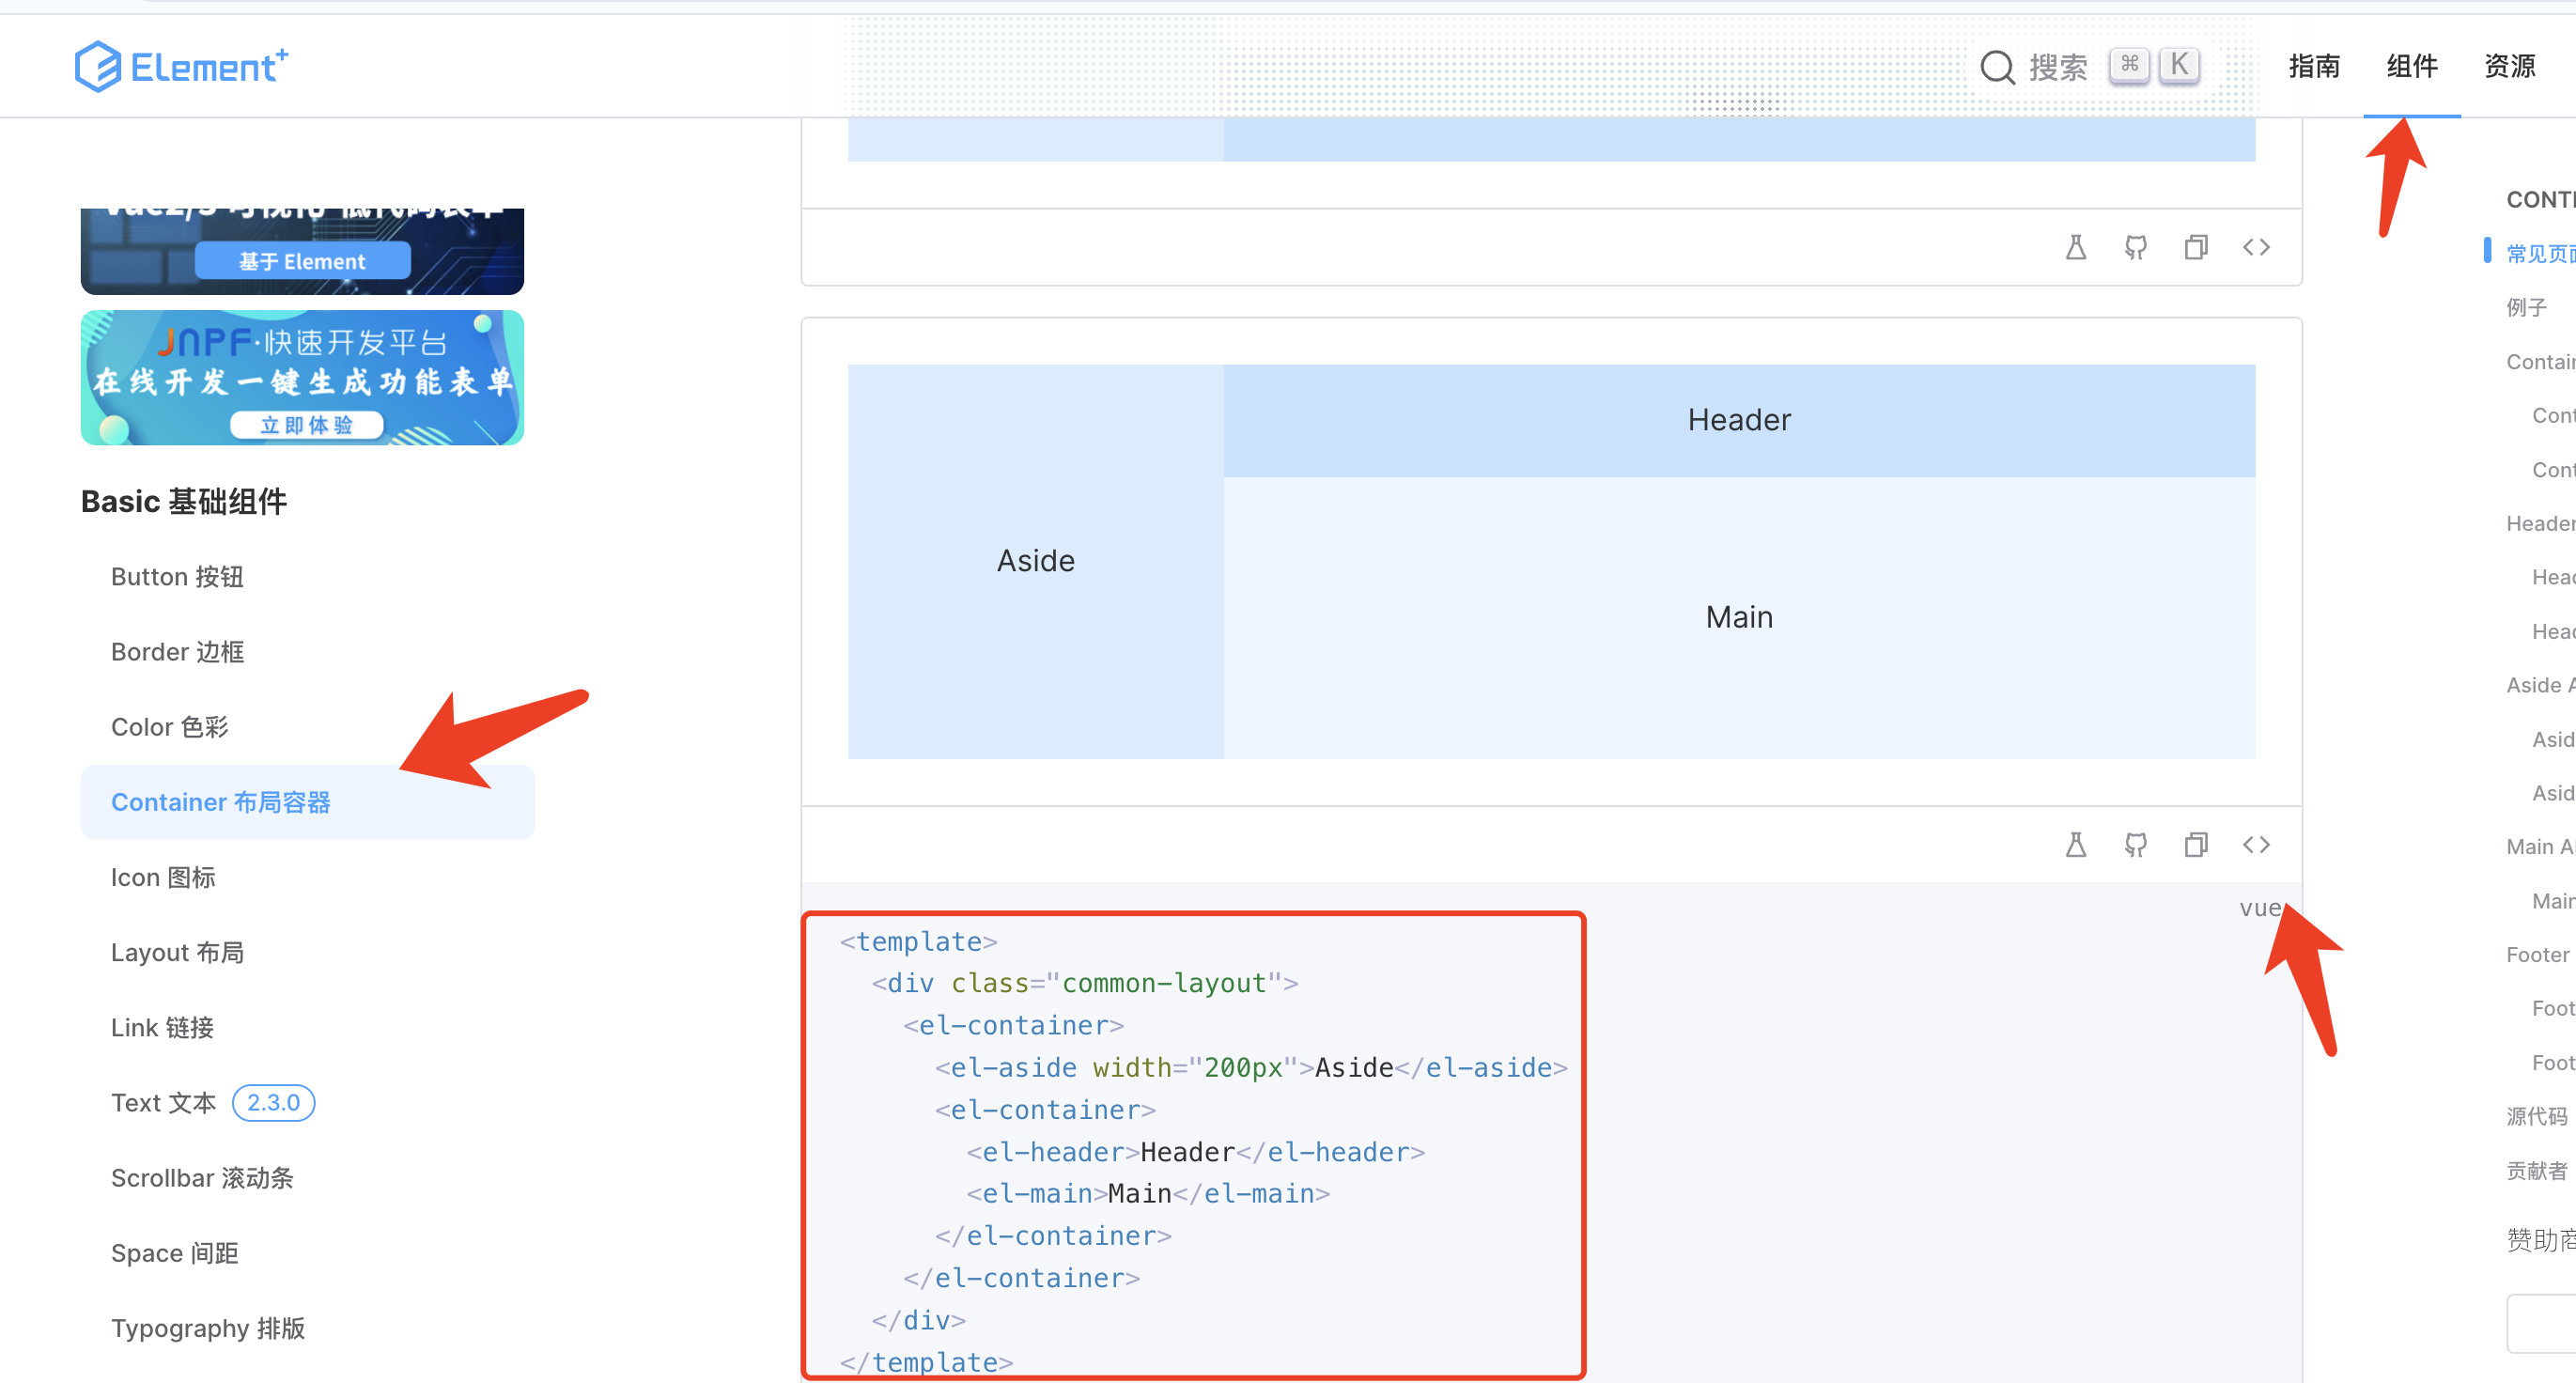Open Text 文本 sidebar entry

[x=163, y=1102]
